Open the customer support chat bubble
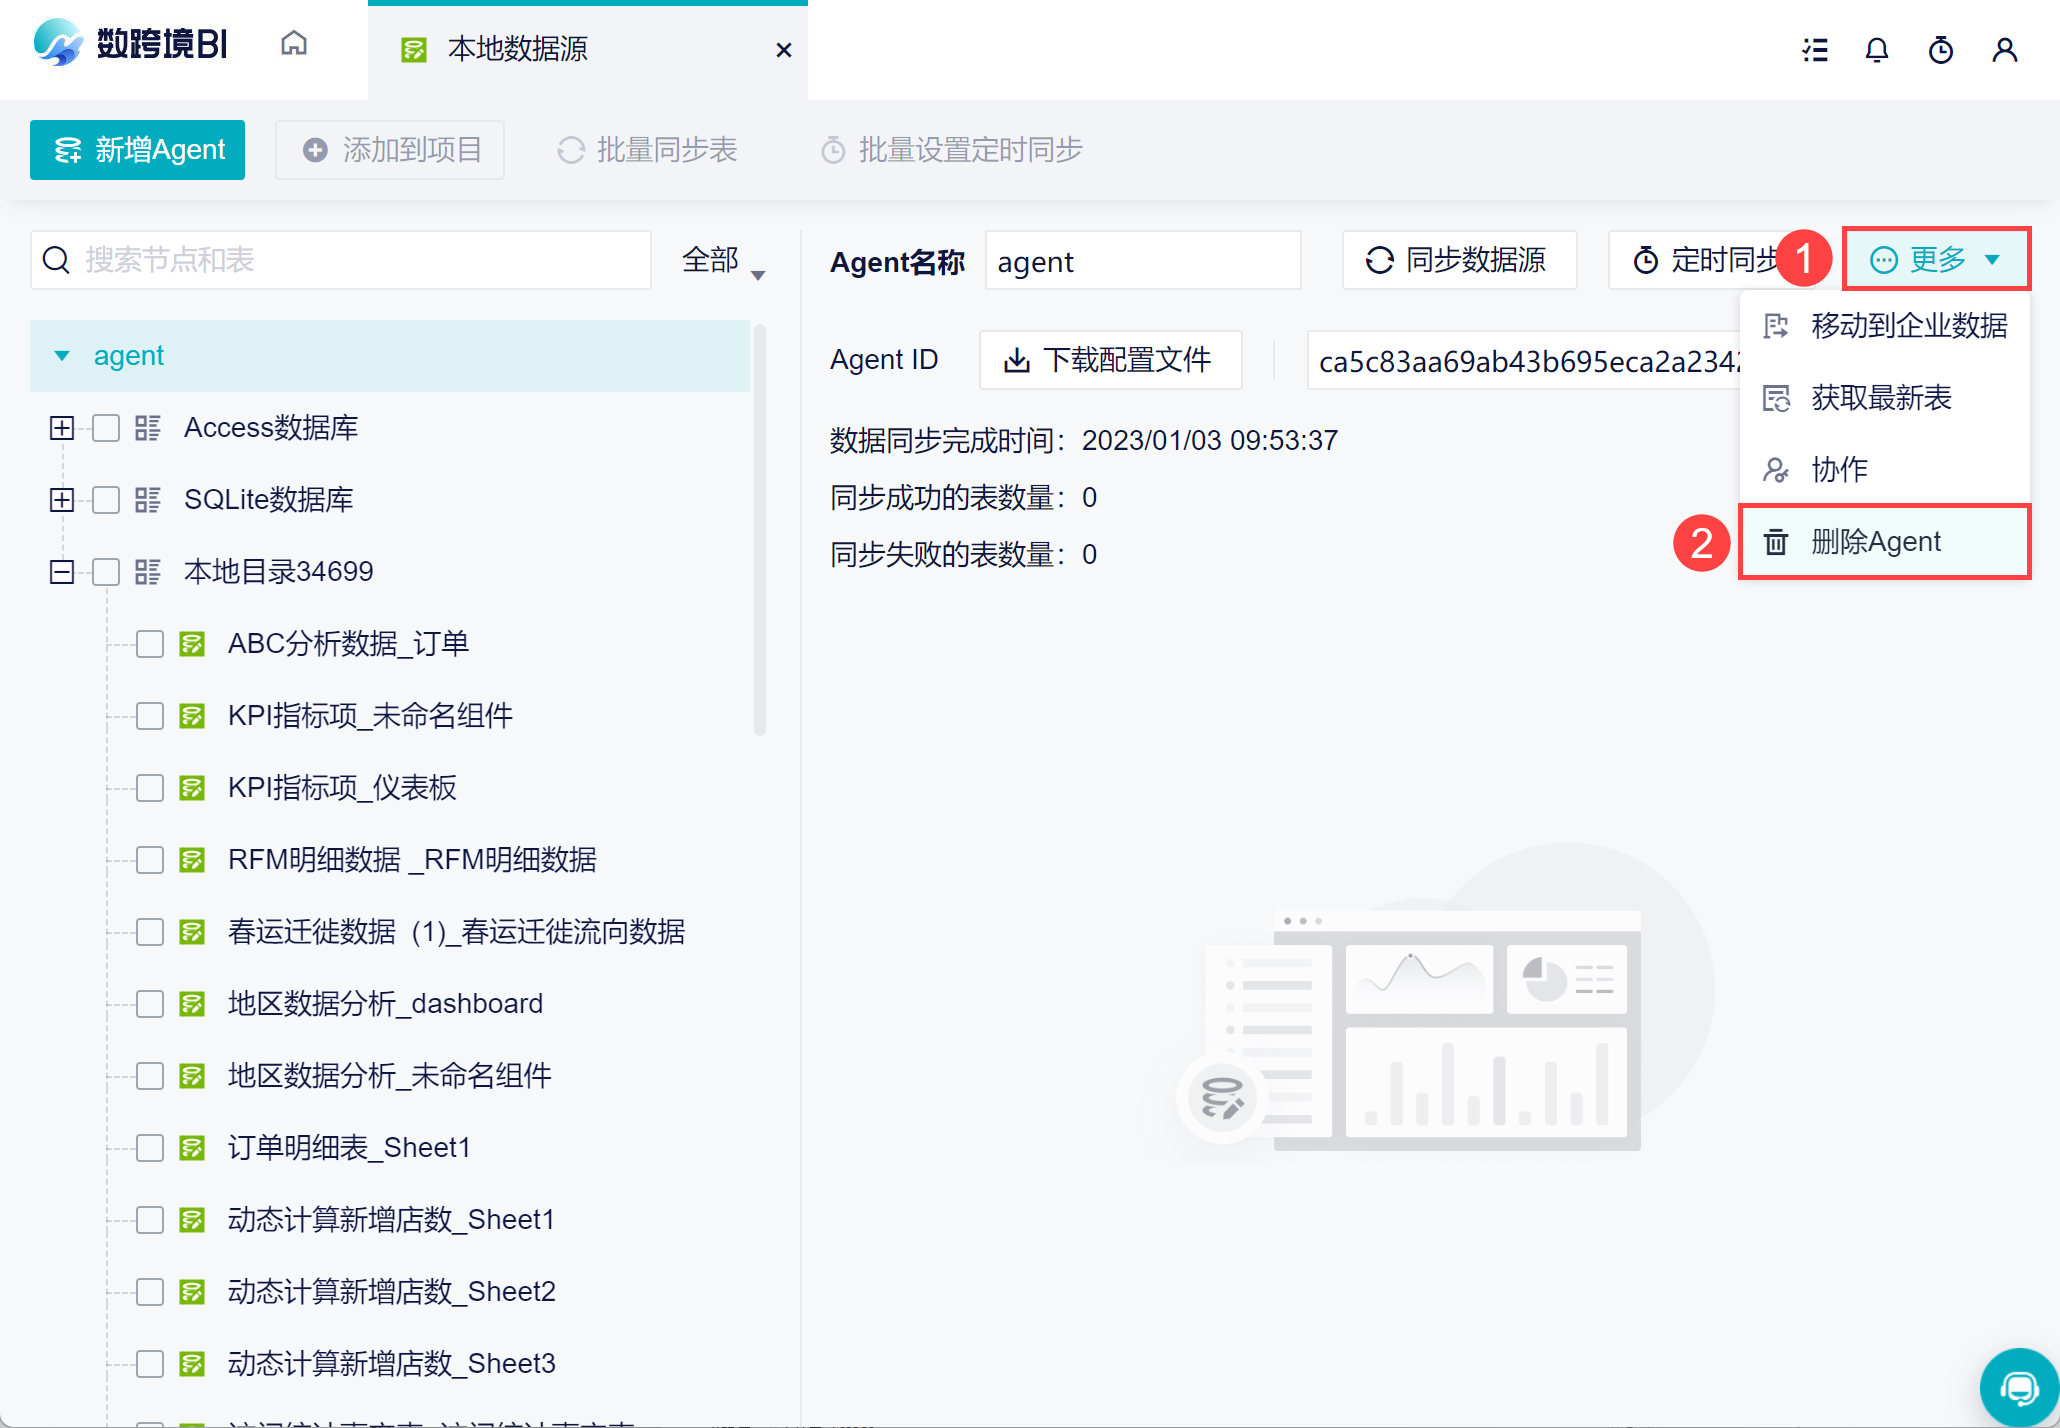 (x=2018, y=1387)
